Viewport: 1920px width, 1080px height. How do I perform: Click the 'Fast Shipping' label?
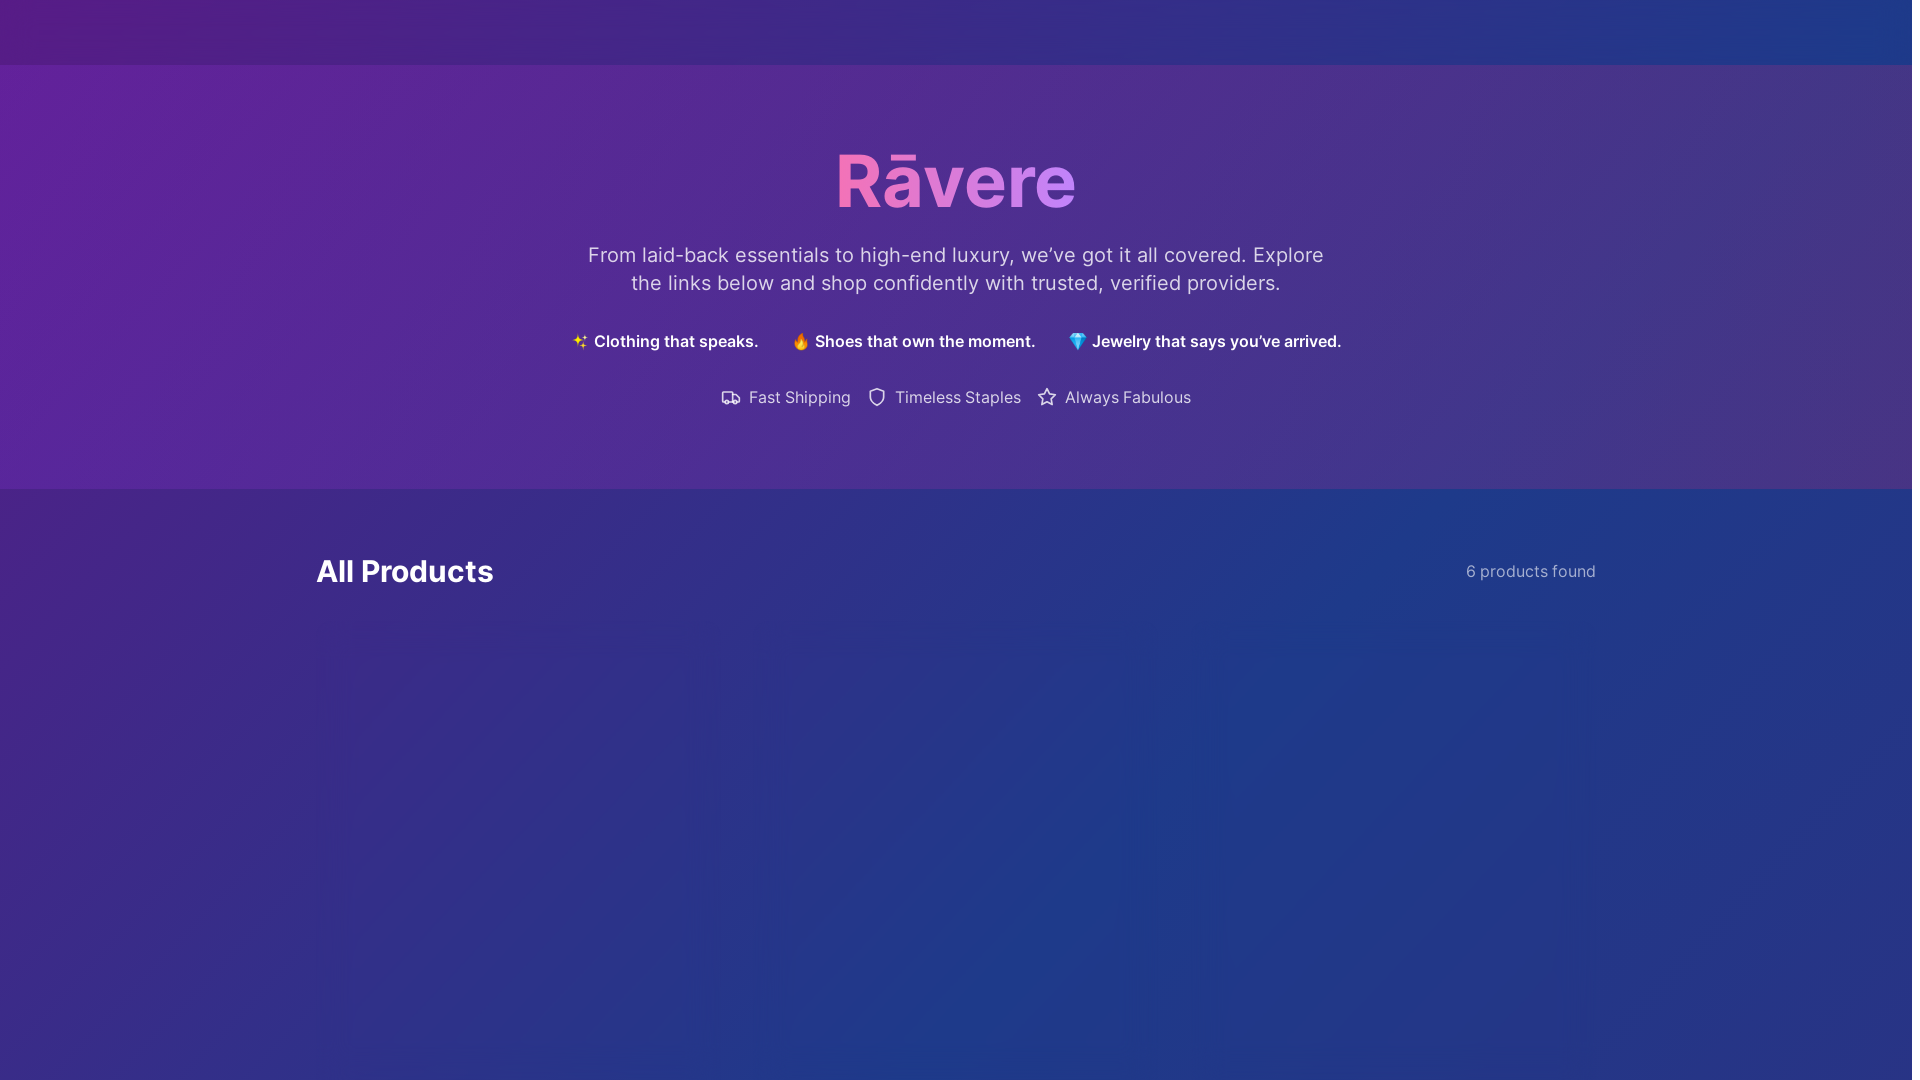coord(799,397)
